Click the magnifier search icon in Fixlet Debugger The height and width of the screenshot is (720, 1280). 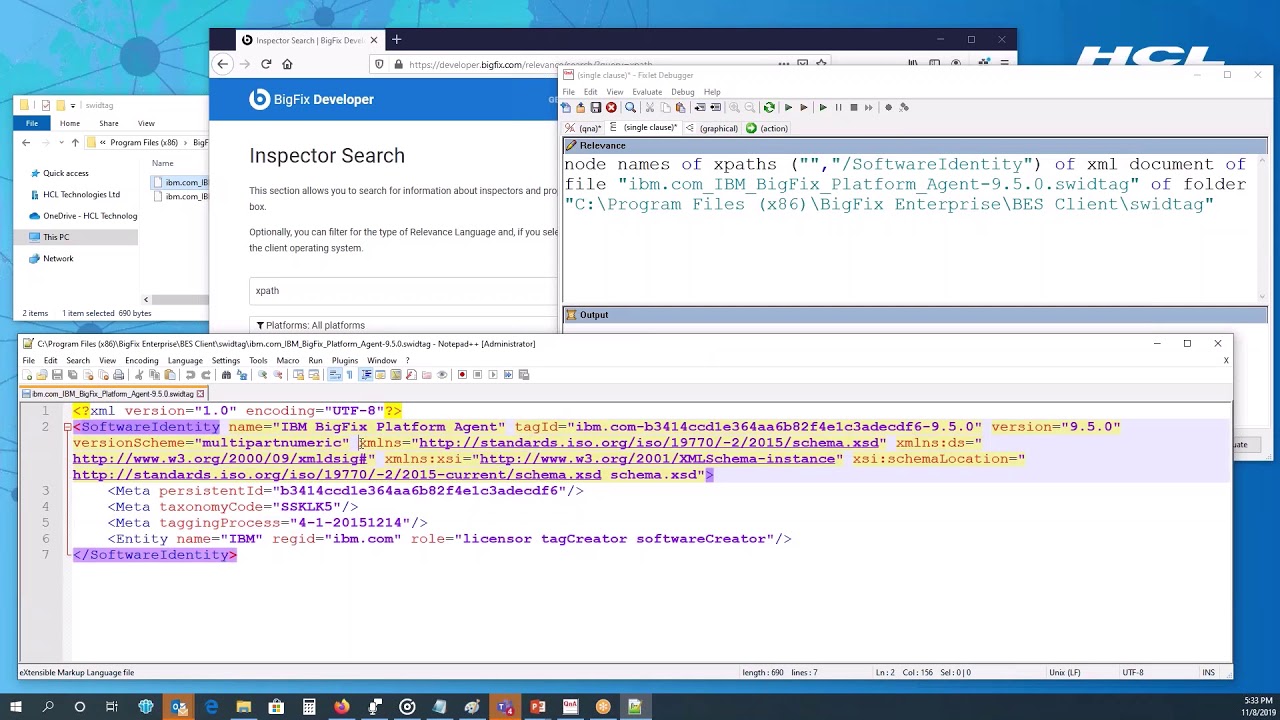(630, 108)
